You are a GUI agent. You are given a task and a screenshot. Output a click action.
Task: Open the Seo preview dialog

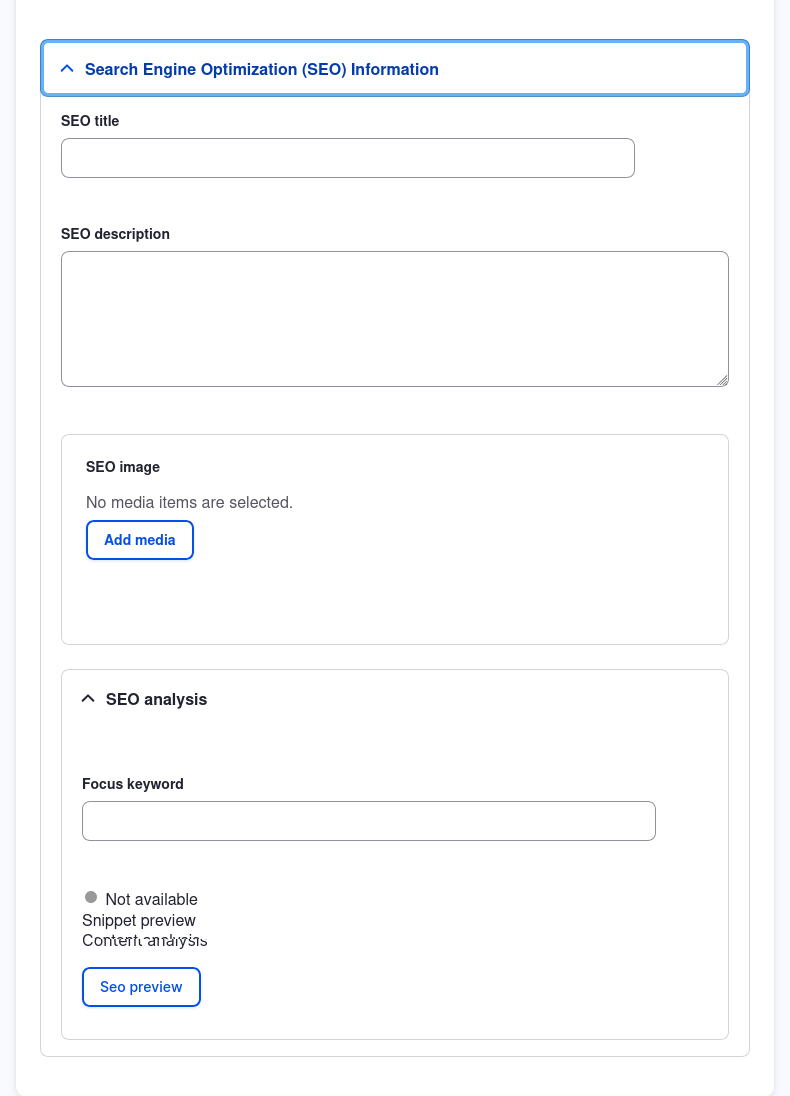click(x=141, y=986)
